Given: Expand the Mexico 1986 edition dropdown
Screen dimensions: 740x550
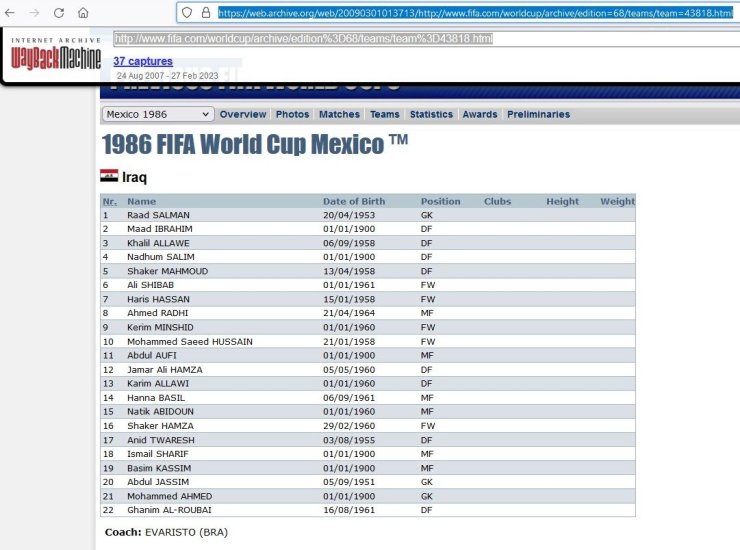Looking at the screenshot, I should pos(158,114).
